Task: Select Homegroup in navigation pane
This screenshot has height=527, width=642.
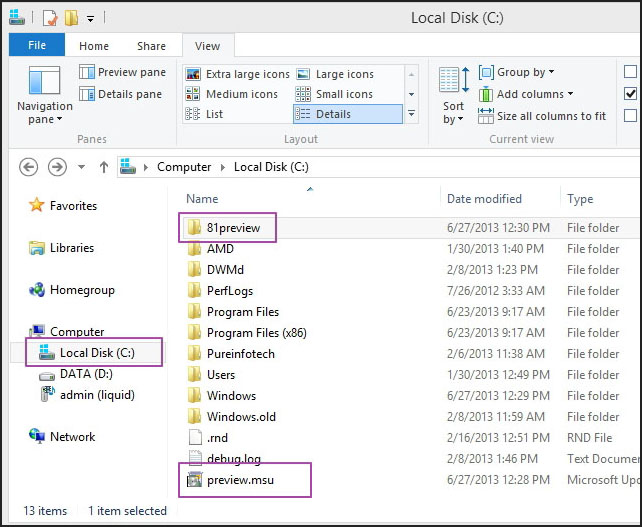Action: [72, 290]
